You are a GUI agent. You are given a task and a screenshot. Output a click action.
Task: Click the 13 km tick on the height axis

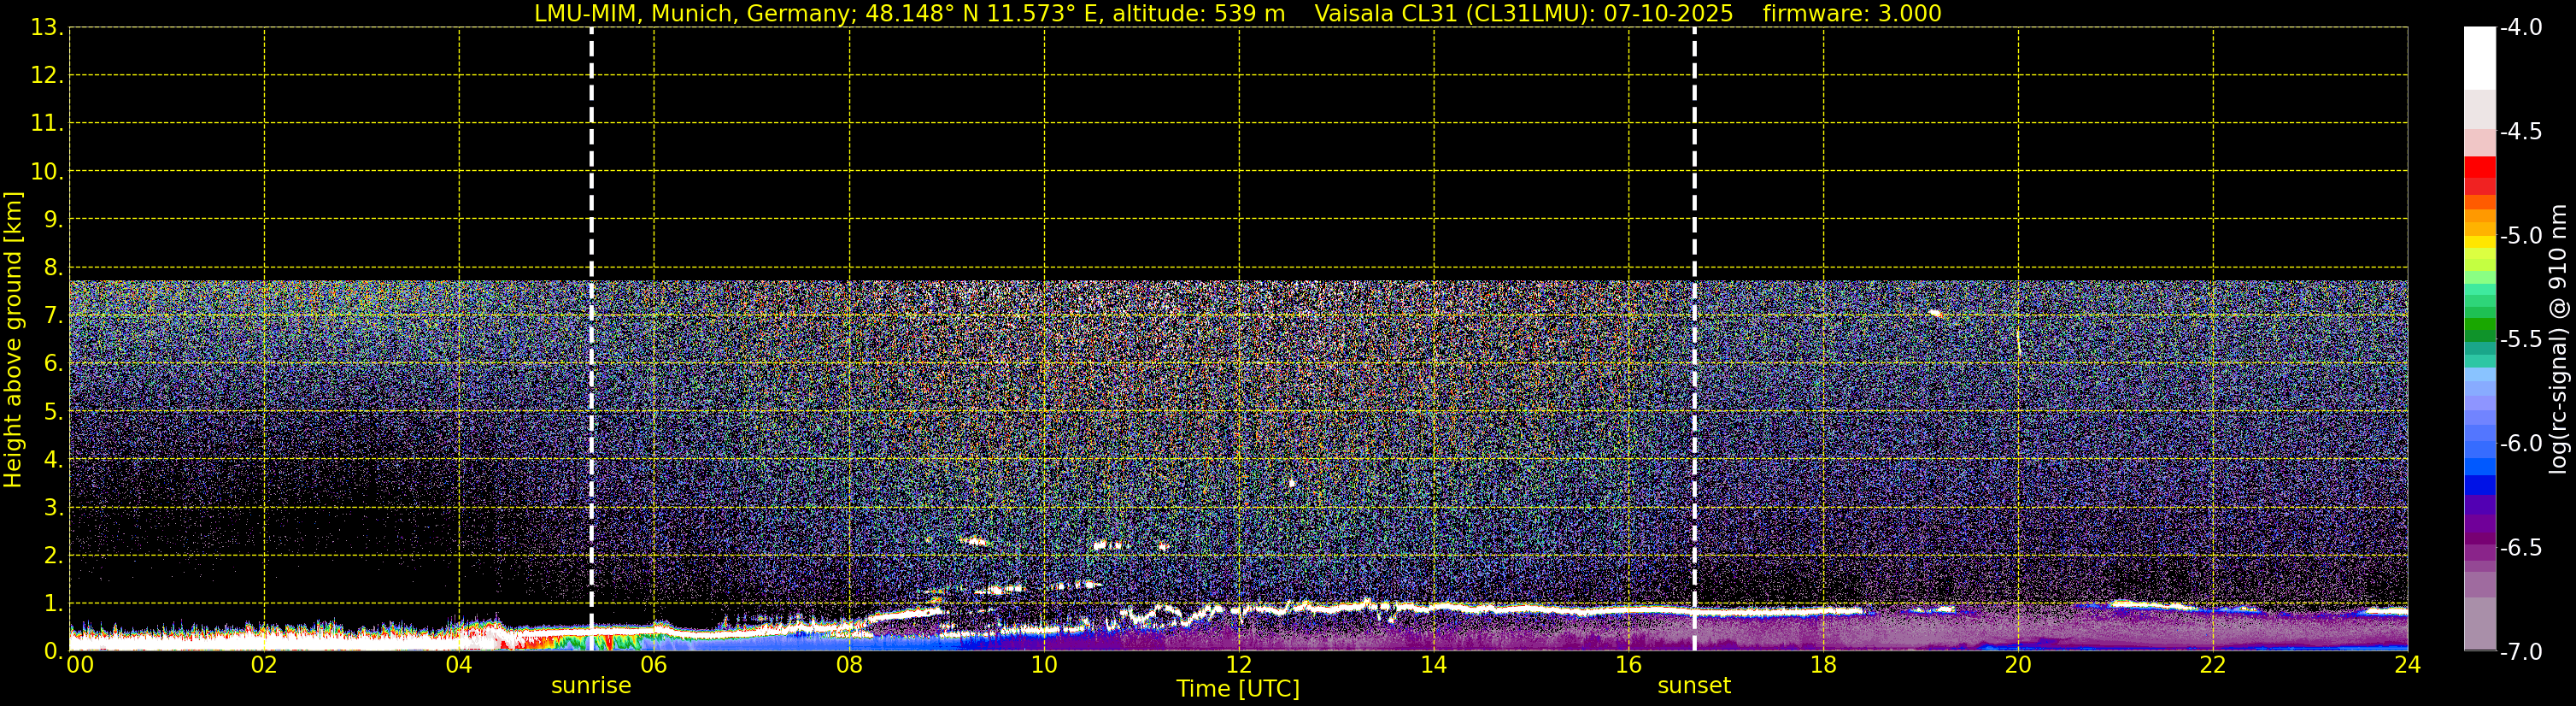[46, 28]
